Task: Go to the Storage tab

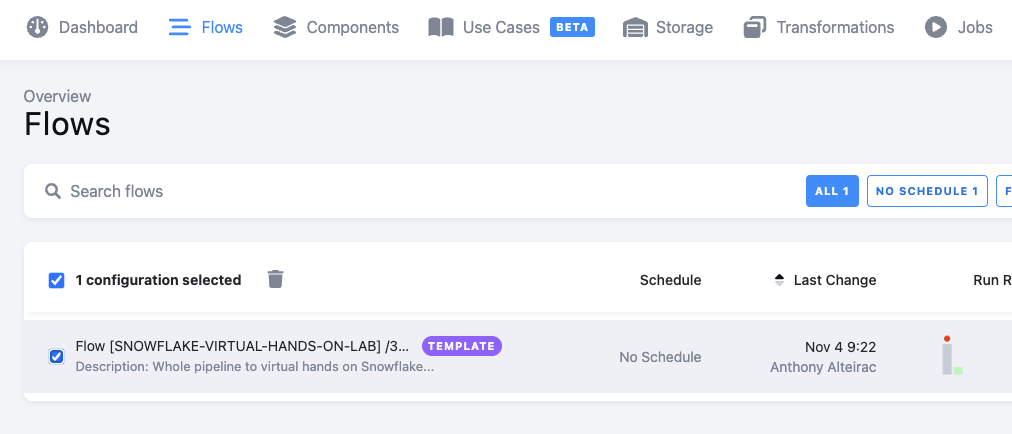Action: pyautogui.click(x=684, y=27)
